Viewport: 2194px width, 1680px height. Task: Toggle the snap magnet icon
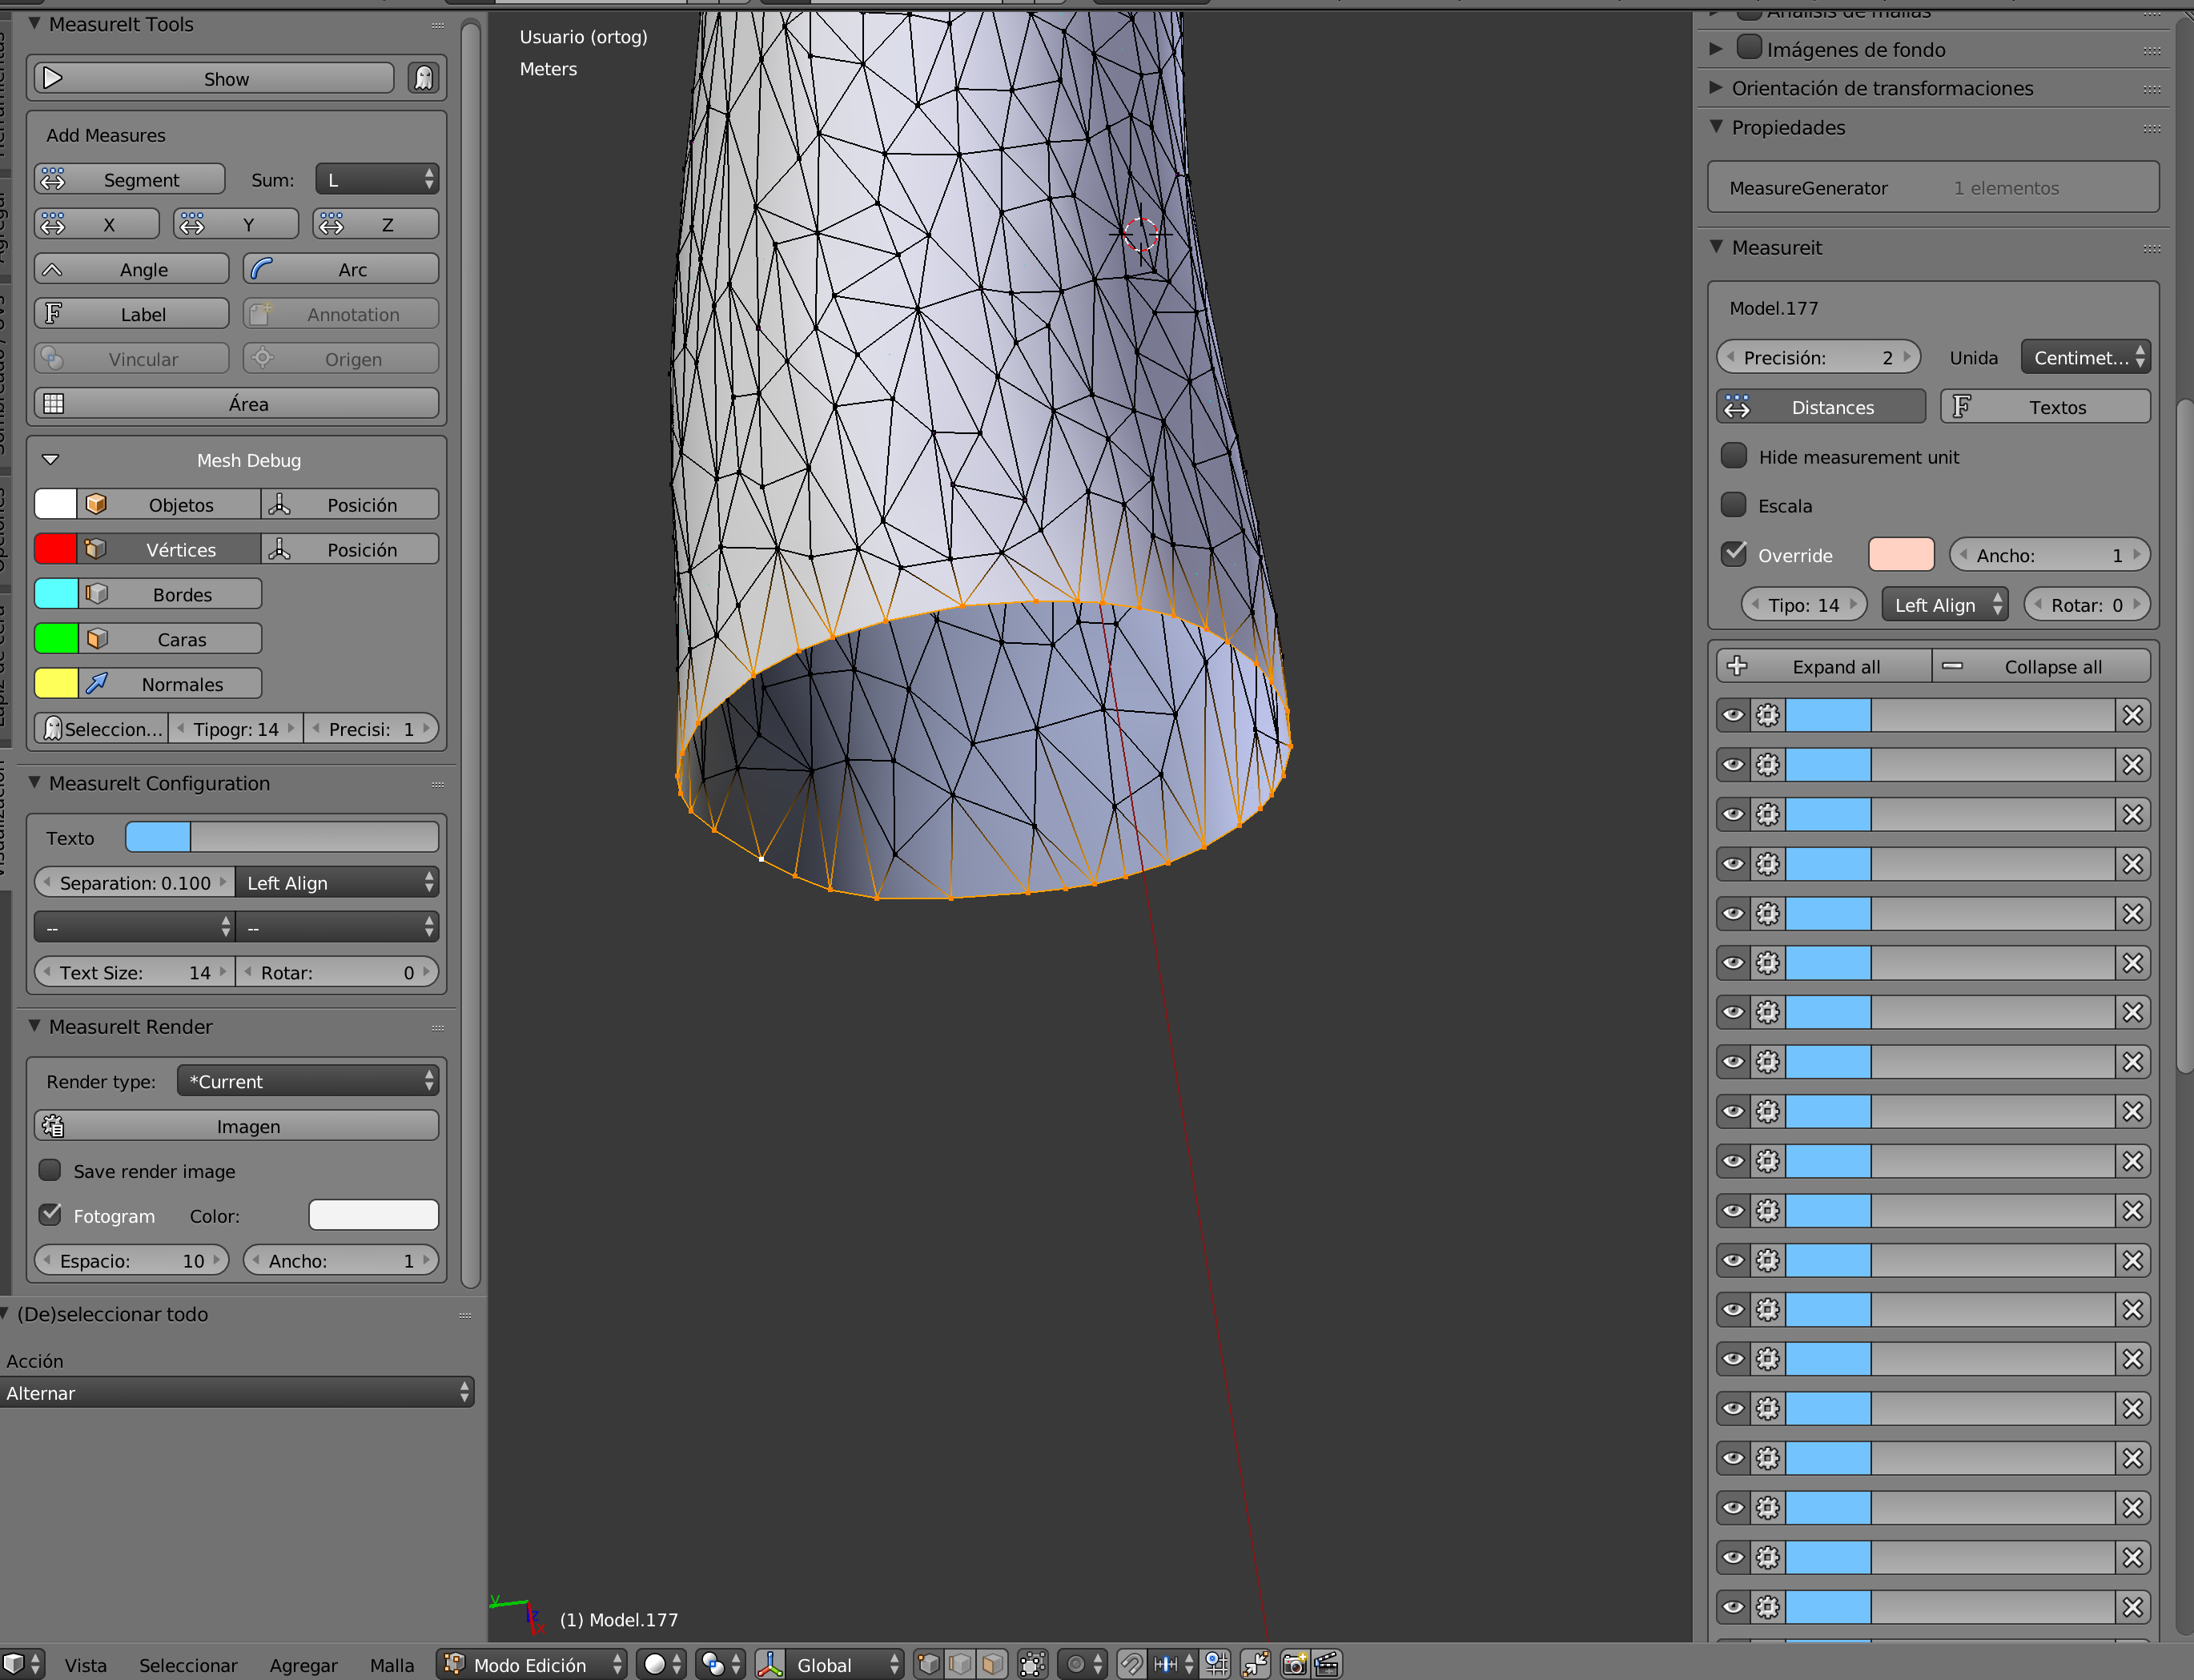[1131, 1664]
